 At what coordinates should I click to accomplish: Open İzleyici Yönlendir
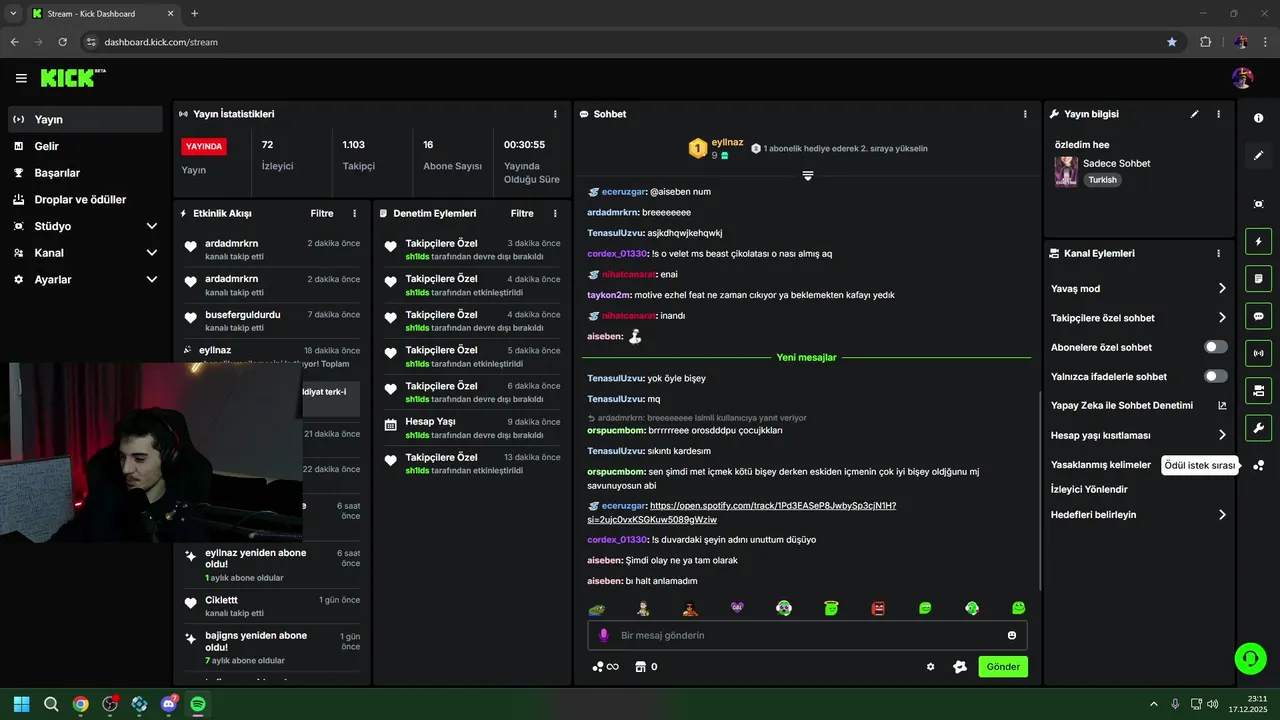(1089, 489)
